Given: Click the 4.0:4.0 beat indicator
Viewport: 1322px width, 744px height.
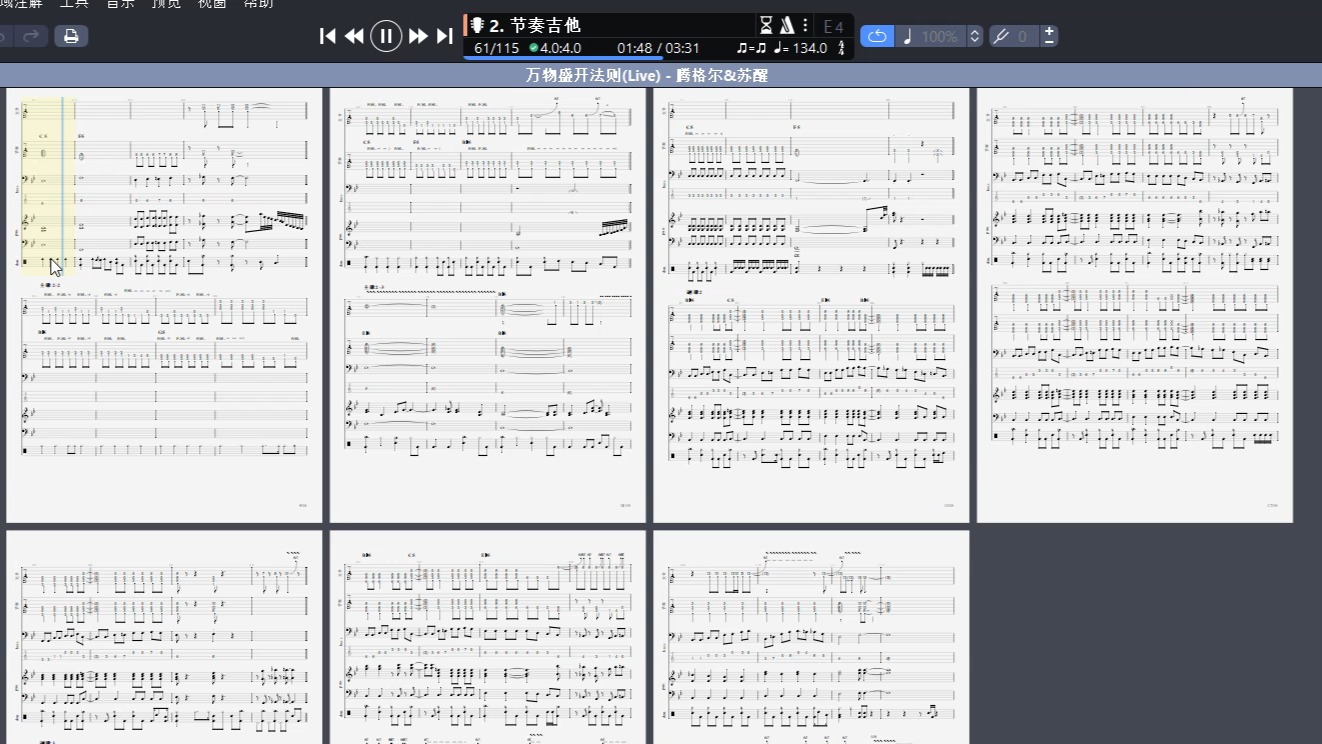Looking at the screenshot, I should [555, 48].
